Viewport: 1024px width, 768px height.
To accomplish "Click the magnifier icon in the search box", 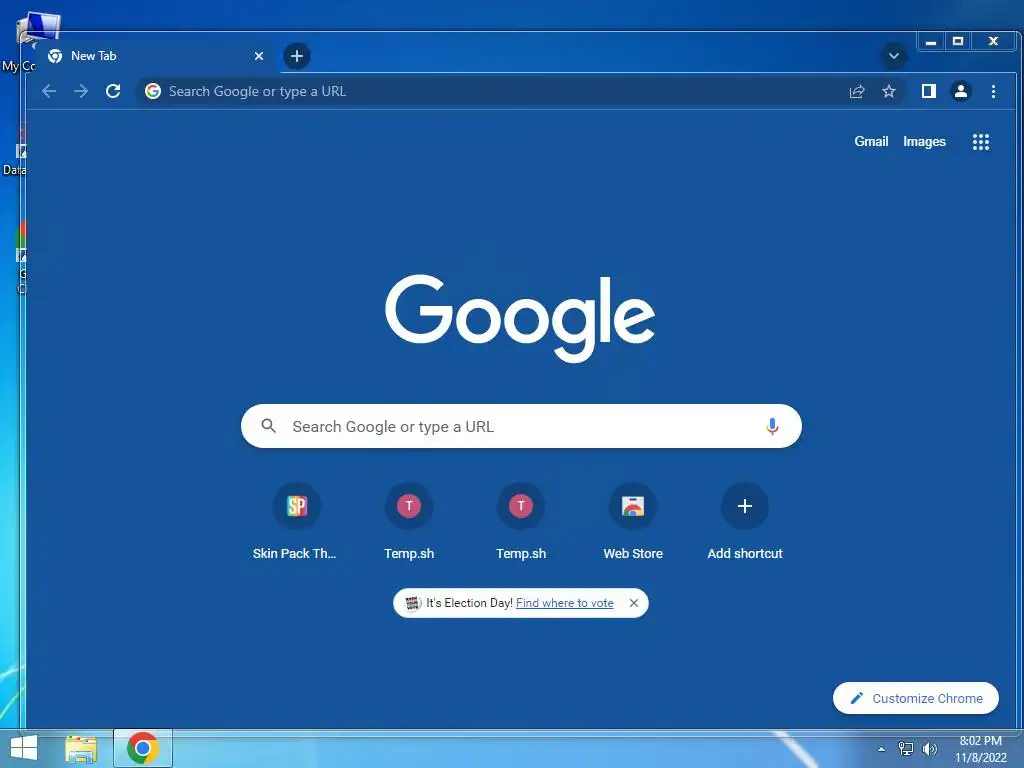I will pyautogui.click(x=268, y=426).
